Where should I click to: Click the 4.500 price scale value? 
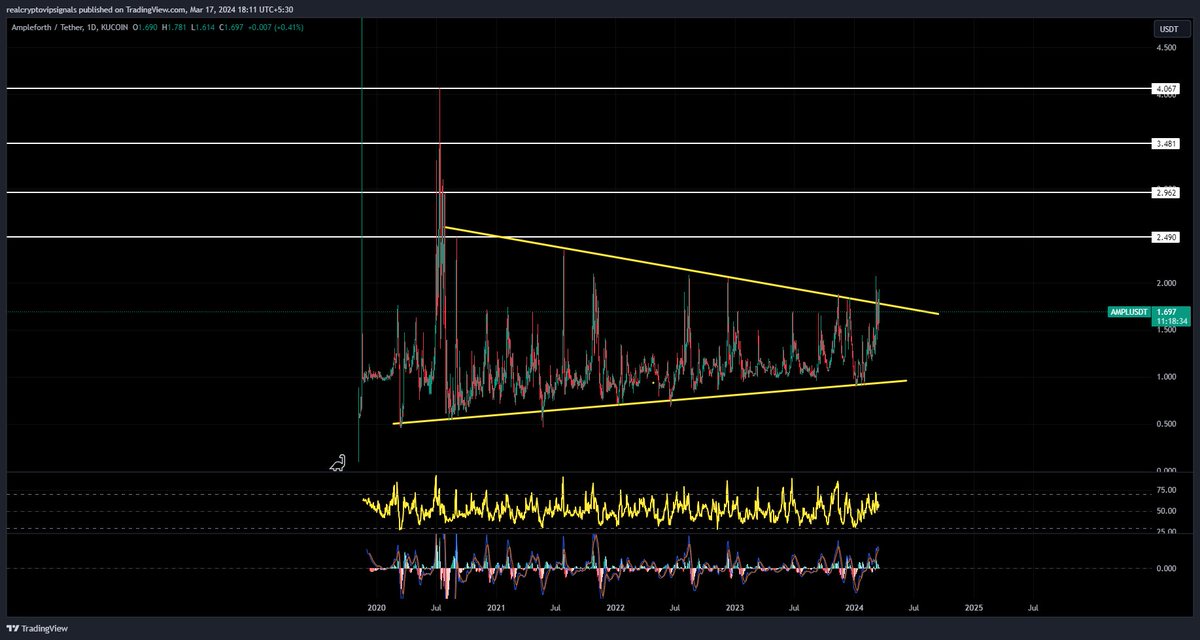(x=1166, y=47)
